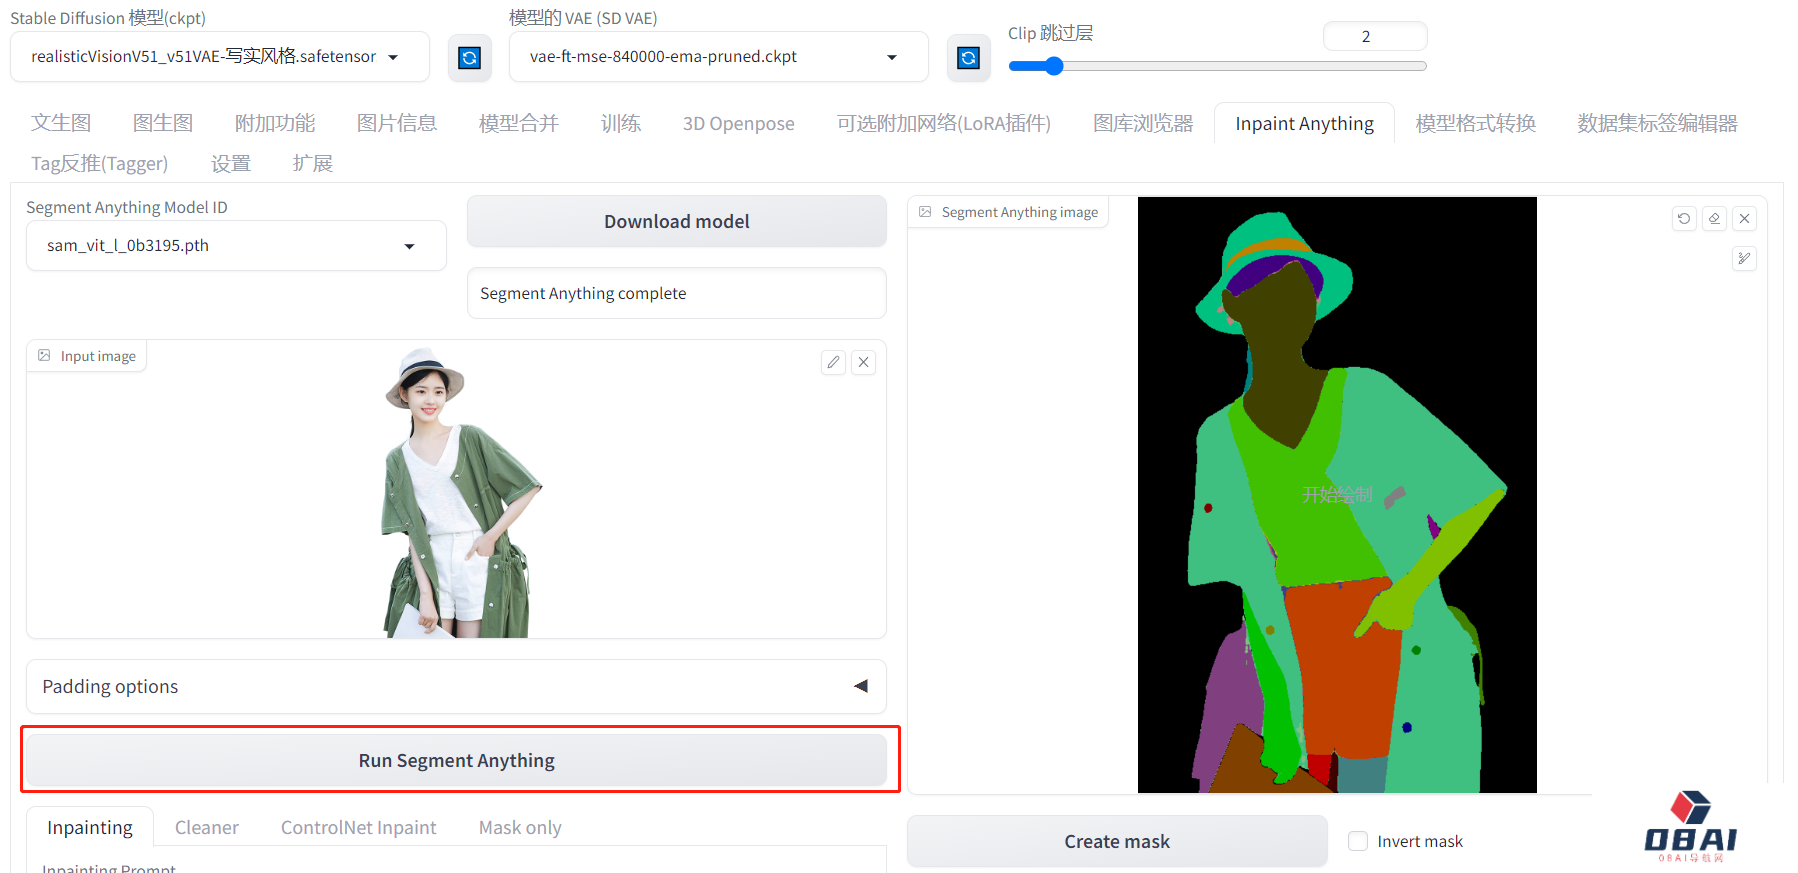Clear the Segment Anything image with the X icon
Screen dimensions: 1798x873
coord(1744,218)
